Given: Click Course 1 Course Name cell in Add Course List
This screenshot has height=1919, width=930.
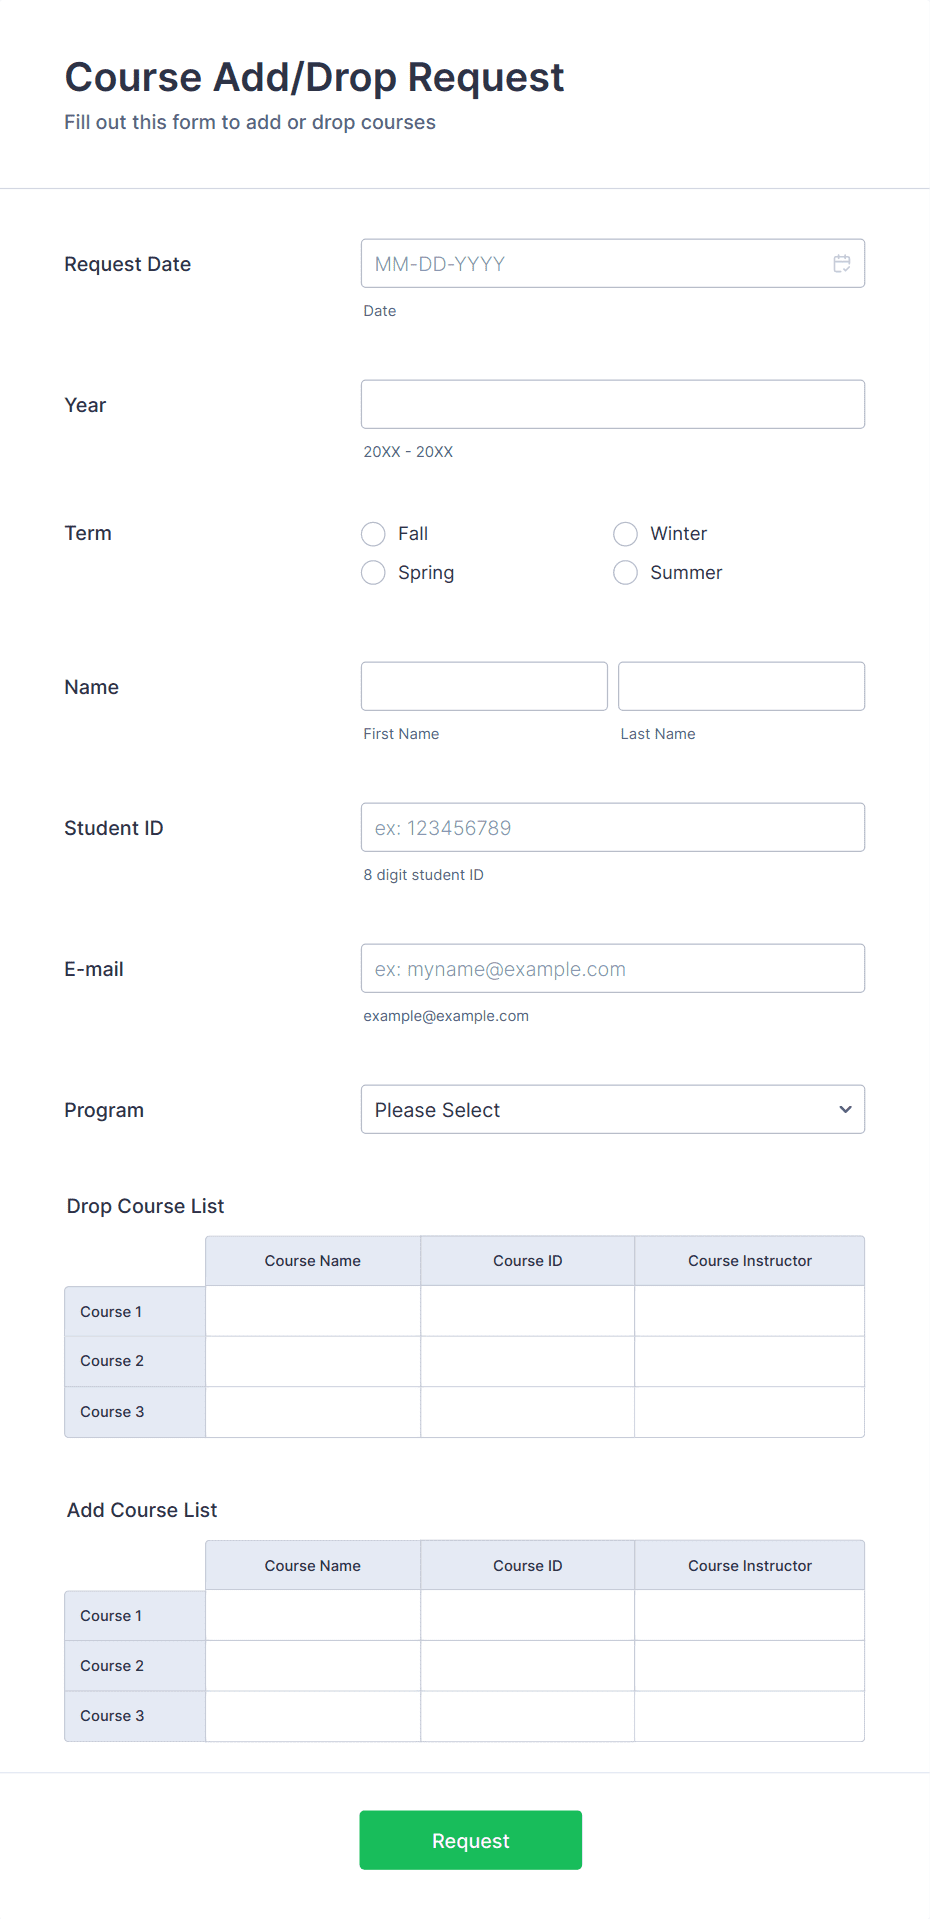Looking at the screenshot, I should click(x=312, y=1615).
